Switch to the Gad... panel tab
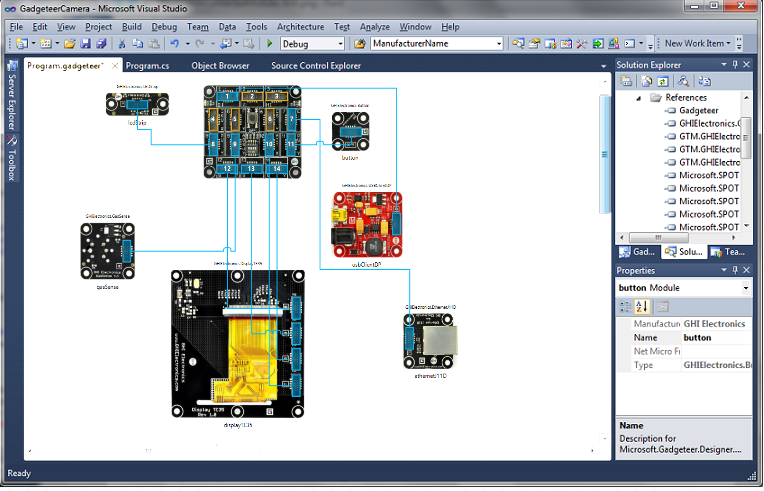This screenshot has height=491, width=764. pyautogui.click(x=638, y=252)
